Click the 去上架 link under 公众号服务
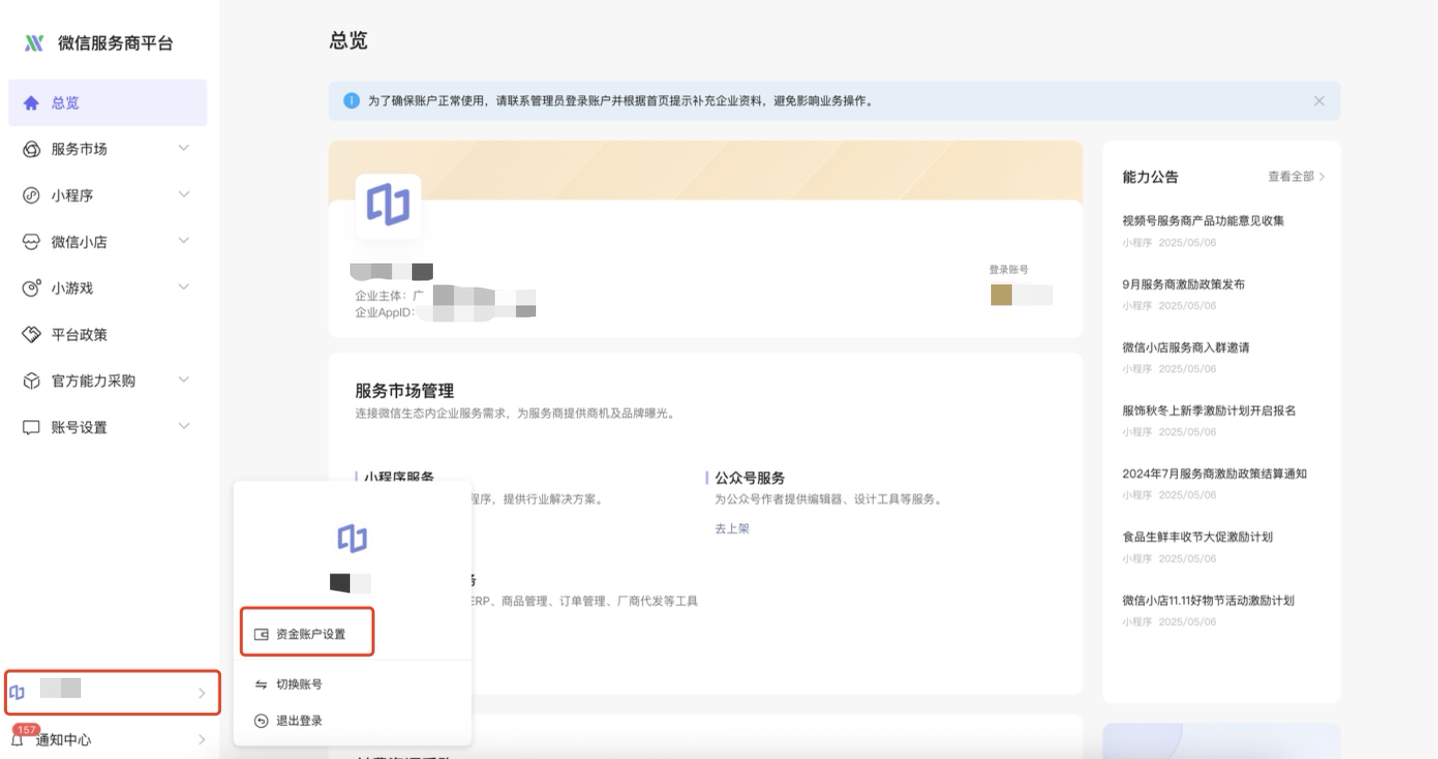 pos(732,529)
